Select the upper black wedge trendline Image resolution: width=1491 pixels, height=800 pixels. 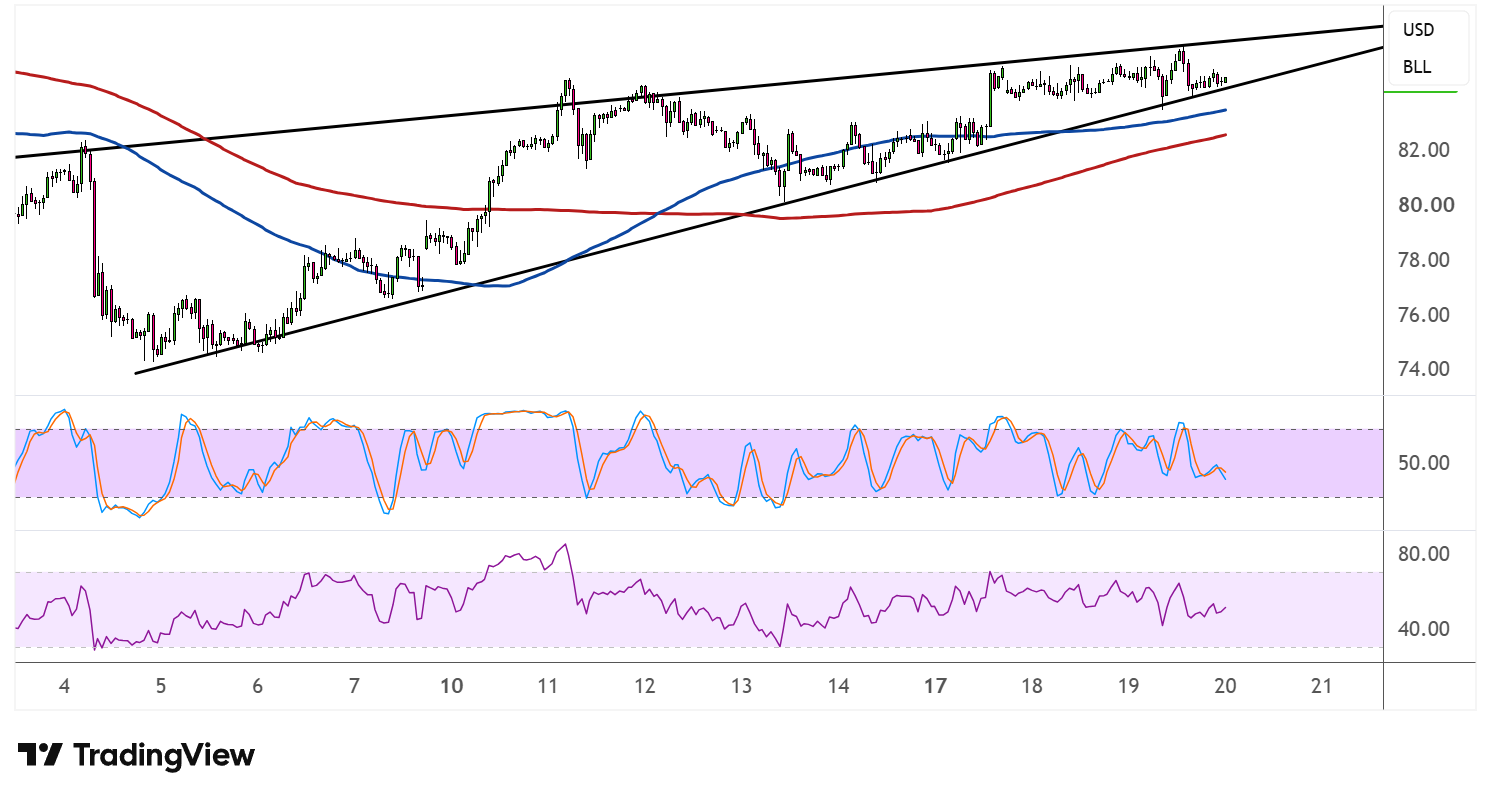point(700,92)
